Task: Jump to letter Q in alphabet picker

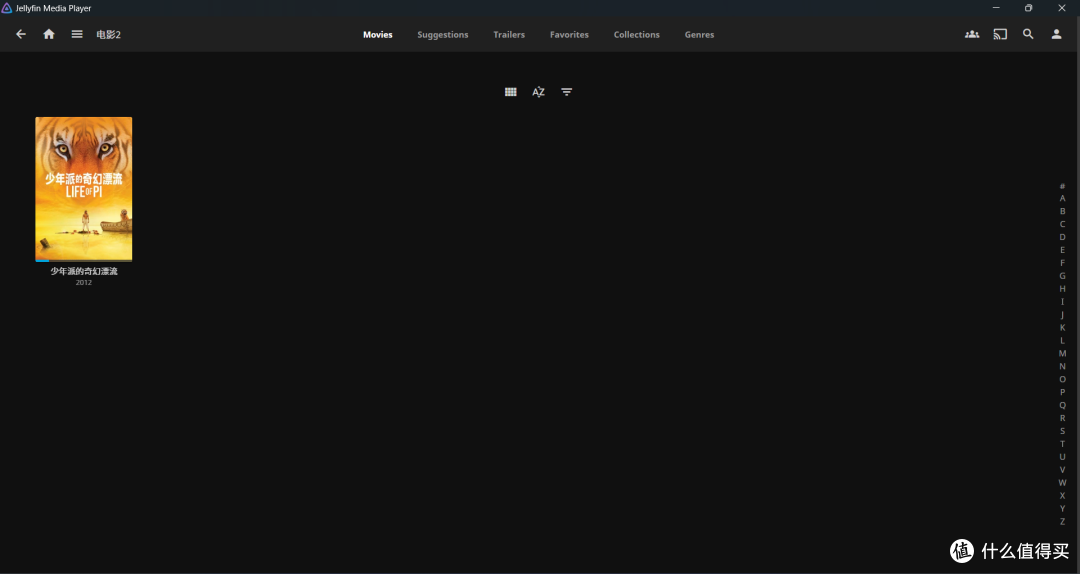Action: tap(1062, 405)
